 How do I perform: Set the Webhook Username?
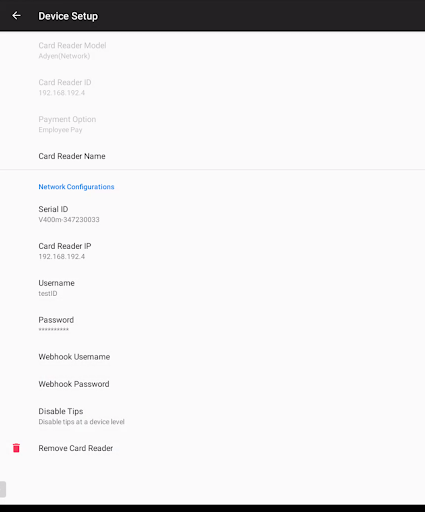pyautogui.click(x=212, y=357)
